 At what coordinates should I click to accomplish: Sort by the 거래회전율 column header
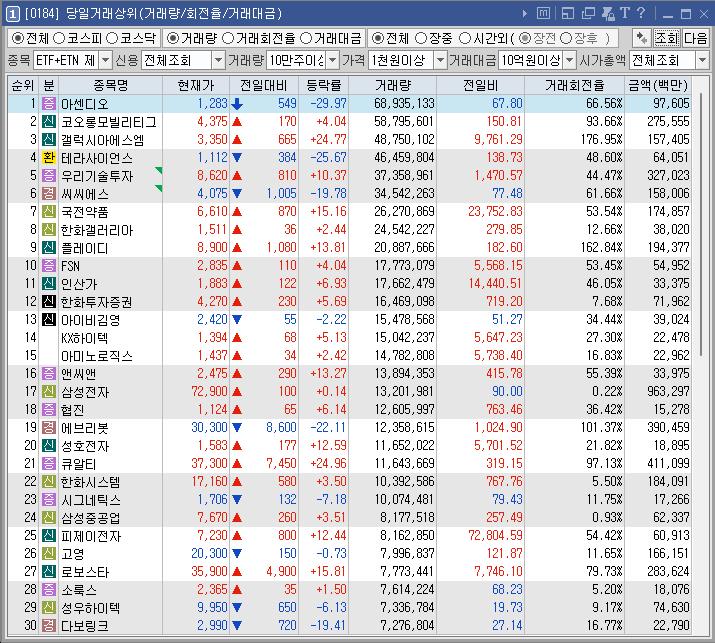(575, 85)
